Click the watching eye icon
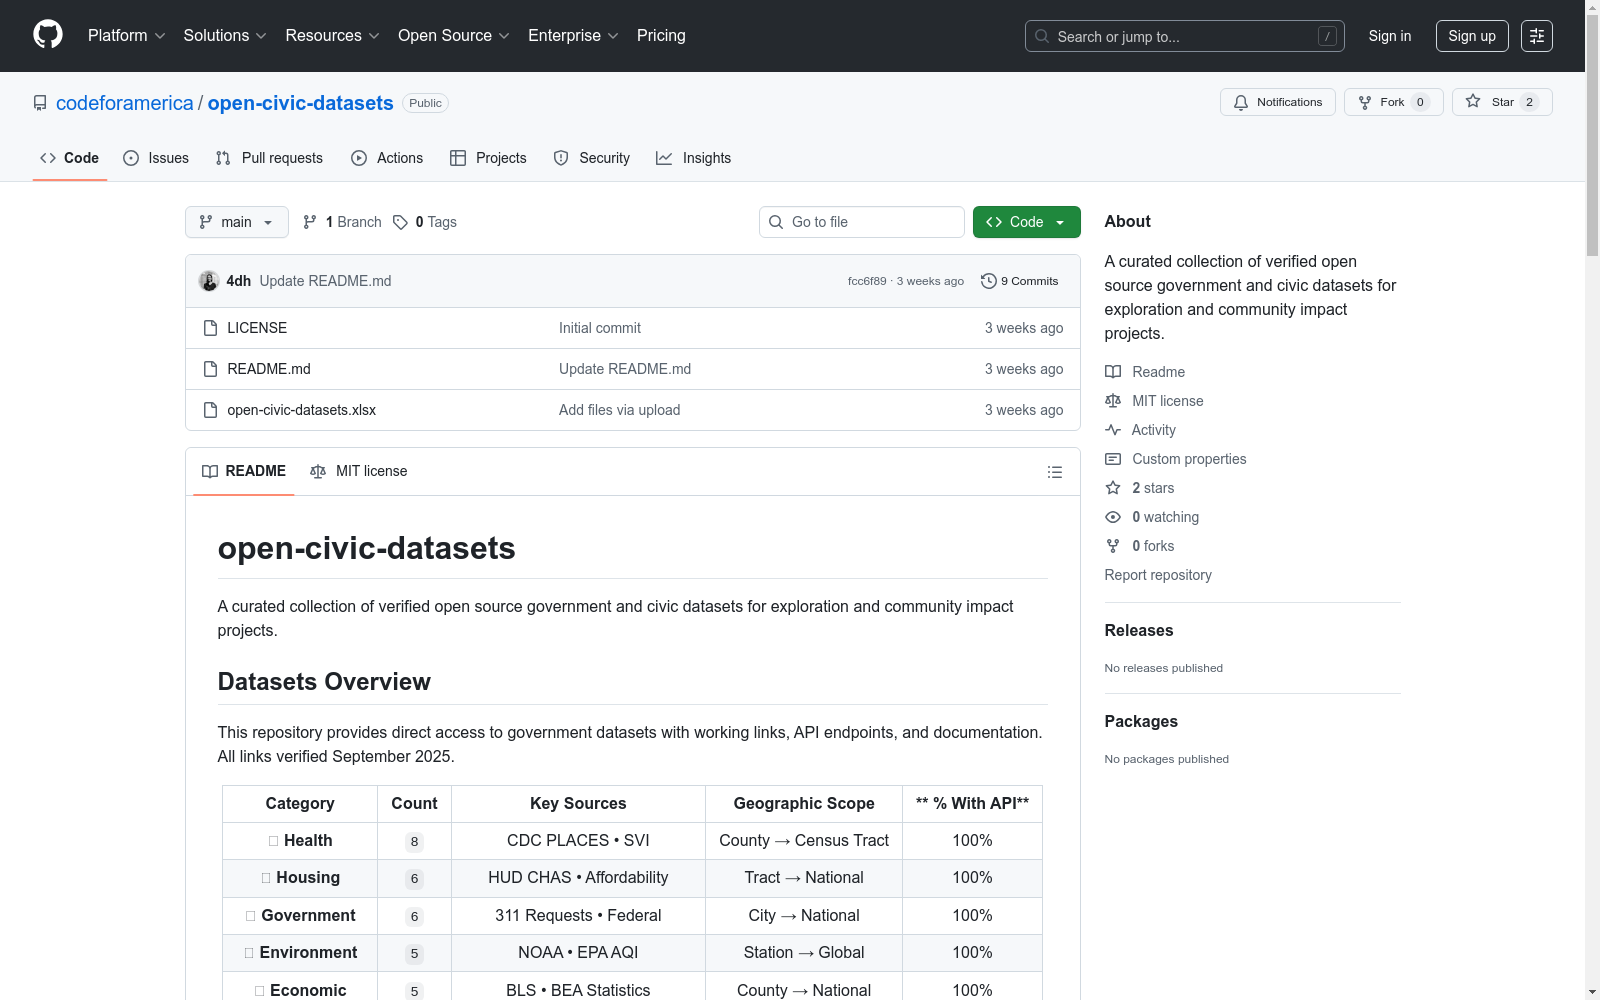 pyautogui.click(x=1113, y=517)
